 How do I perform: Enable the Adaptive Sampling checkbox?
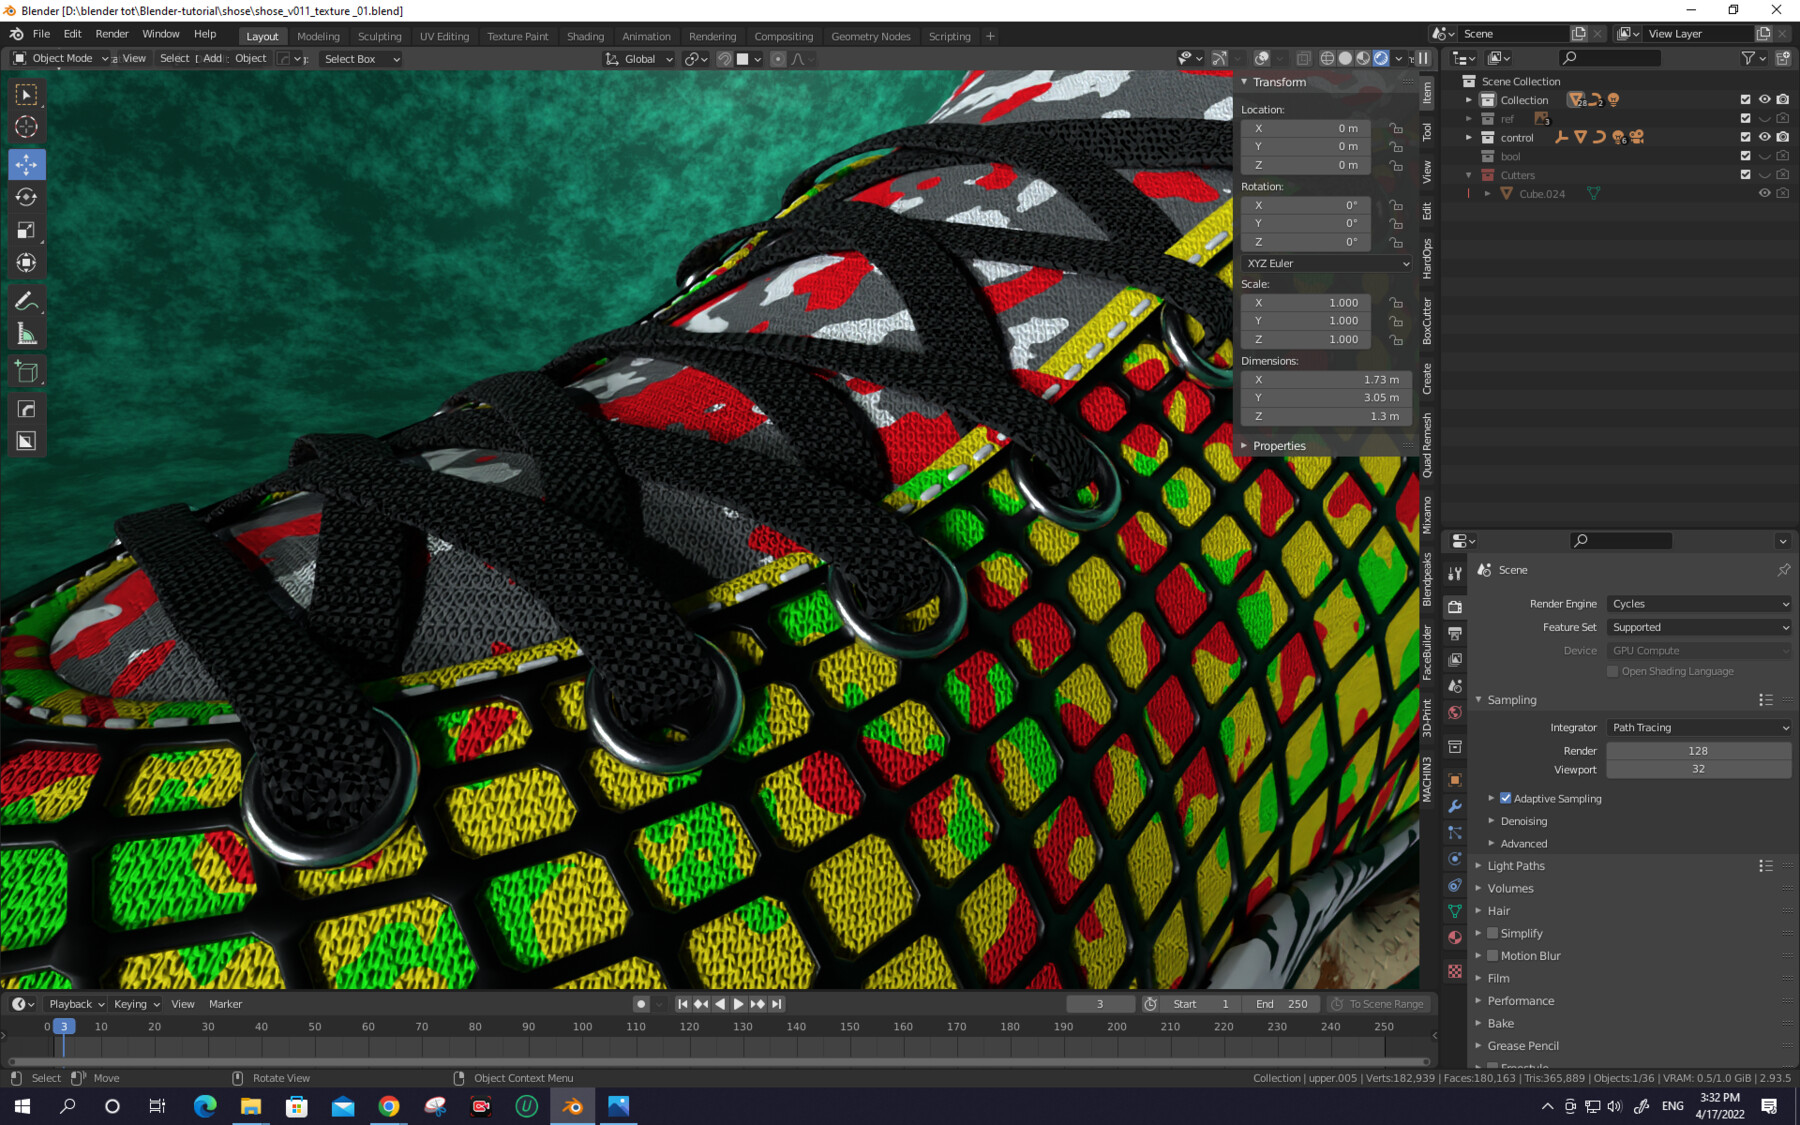(x=1505, y=798)
